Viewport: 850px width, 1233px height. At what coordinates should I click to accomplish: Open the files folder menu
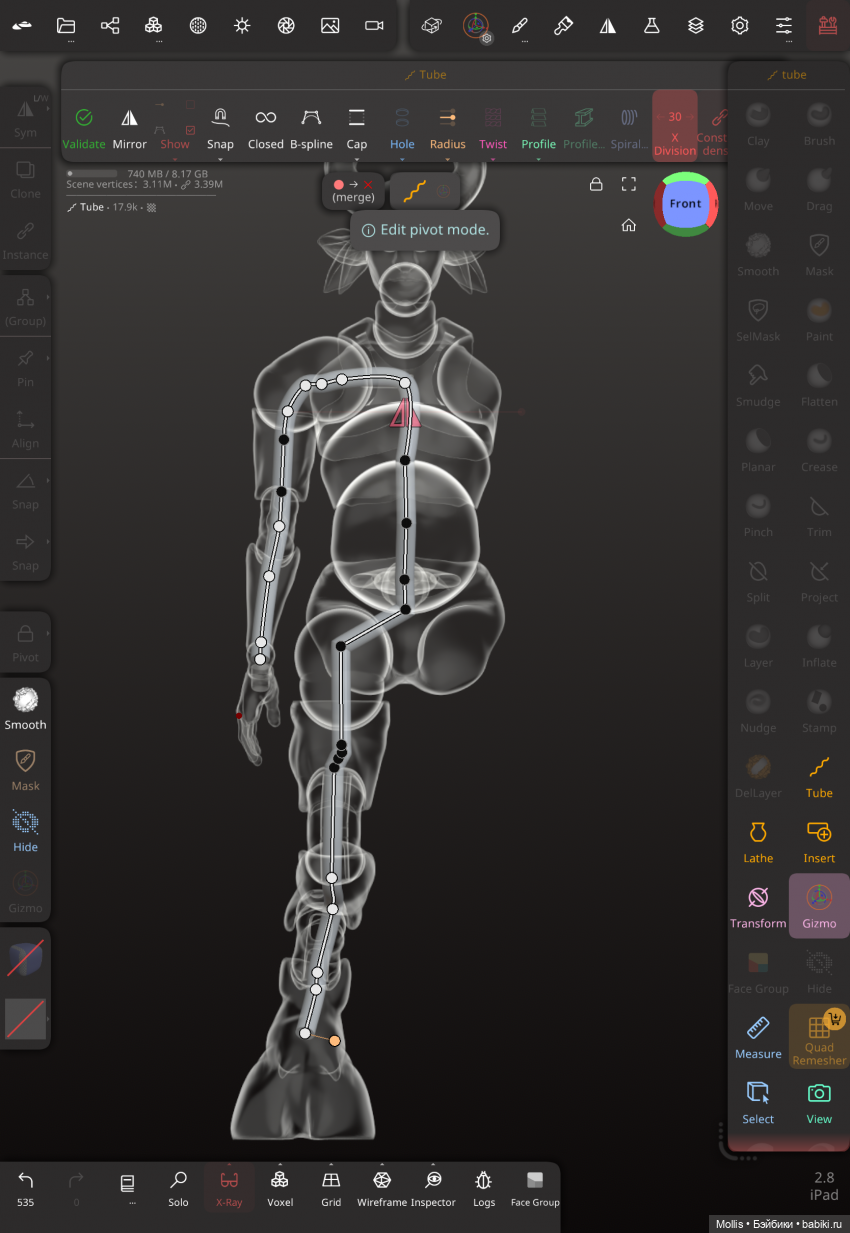click(66, 27)
